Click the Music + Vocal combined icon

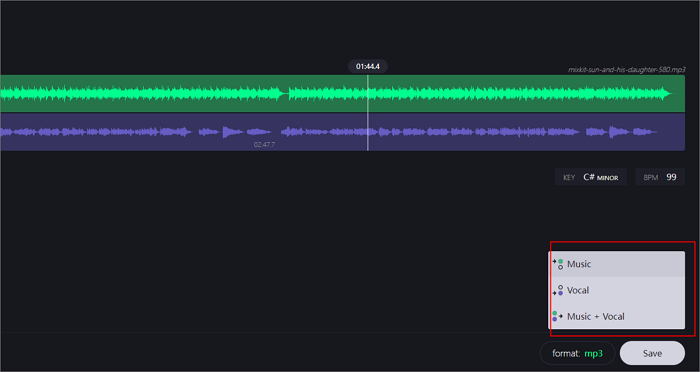click(558, 316)
